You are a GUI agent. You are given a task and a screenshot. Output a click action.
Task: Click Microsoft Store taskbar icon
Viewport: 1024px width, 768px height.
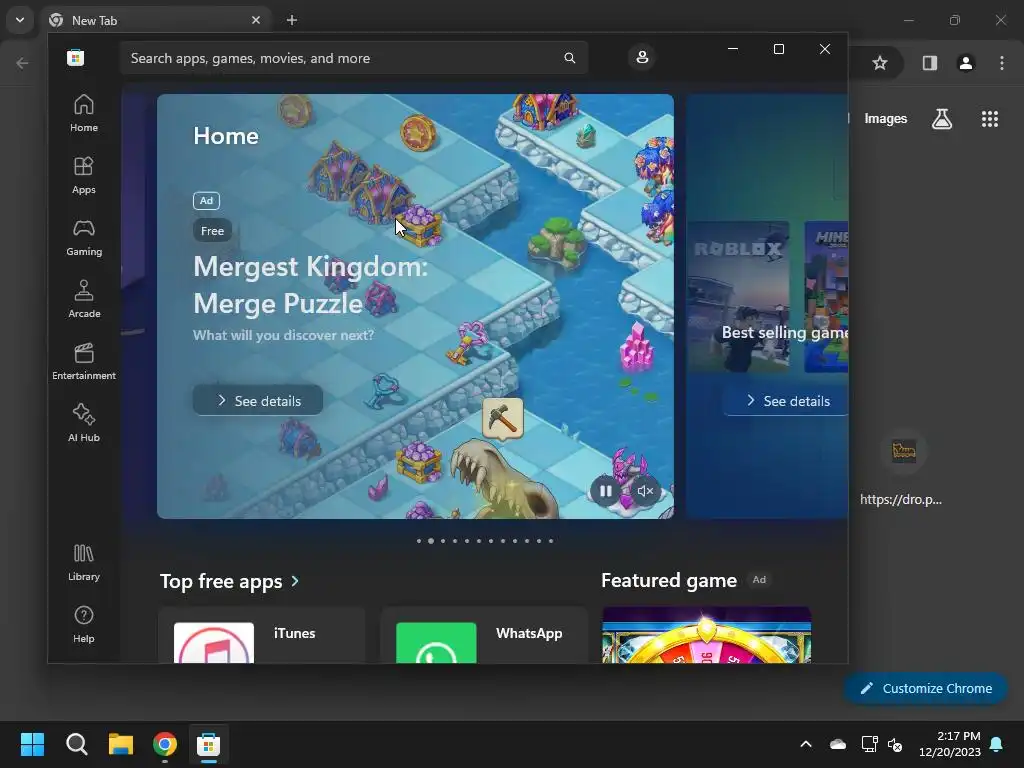tap(208, 744)
